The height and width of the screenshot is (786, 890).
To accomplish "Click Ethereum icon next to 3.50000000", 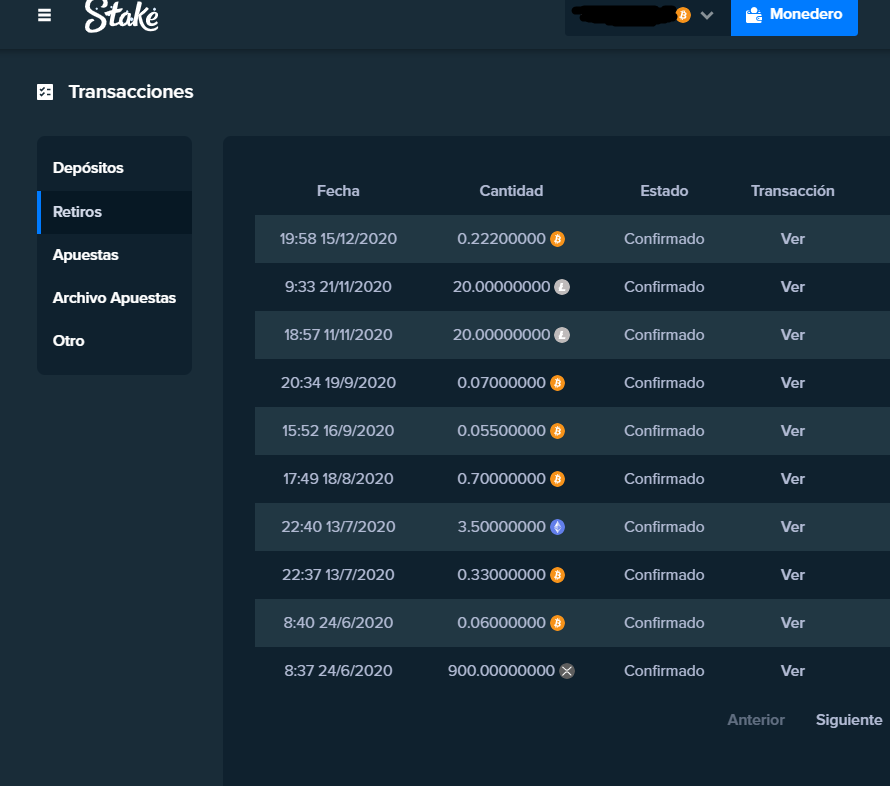I will (558, 527).
